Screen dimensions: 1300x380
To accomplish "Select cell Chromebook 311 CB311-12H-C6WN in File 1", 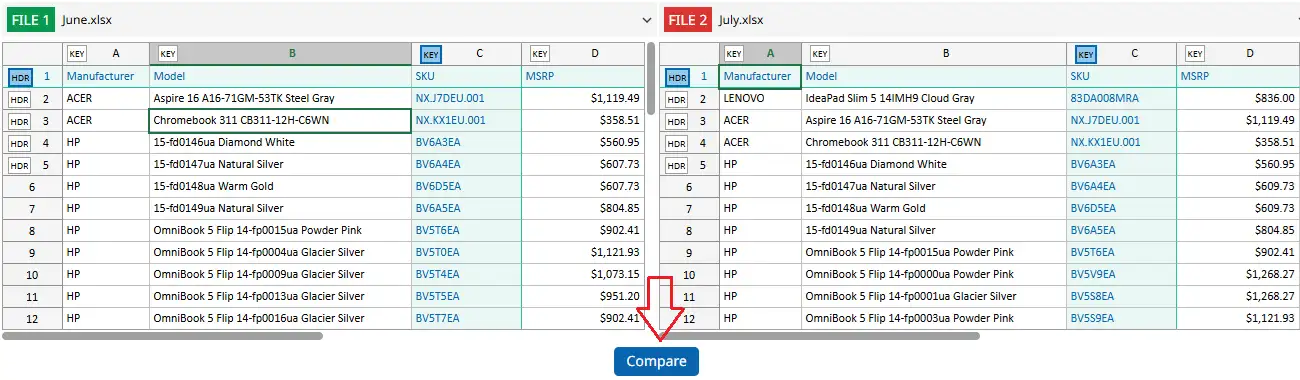I will [x=281, y=120].
